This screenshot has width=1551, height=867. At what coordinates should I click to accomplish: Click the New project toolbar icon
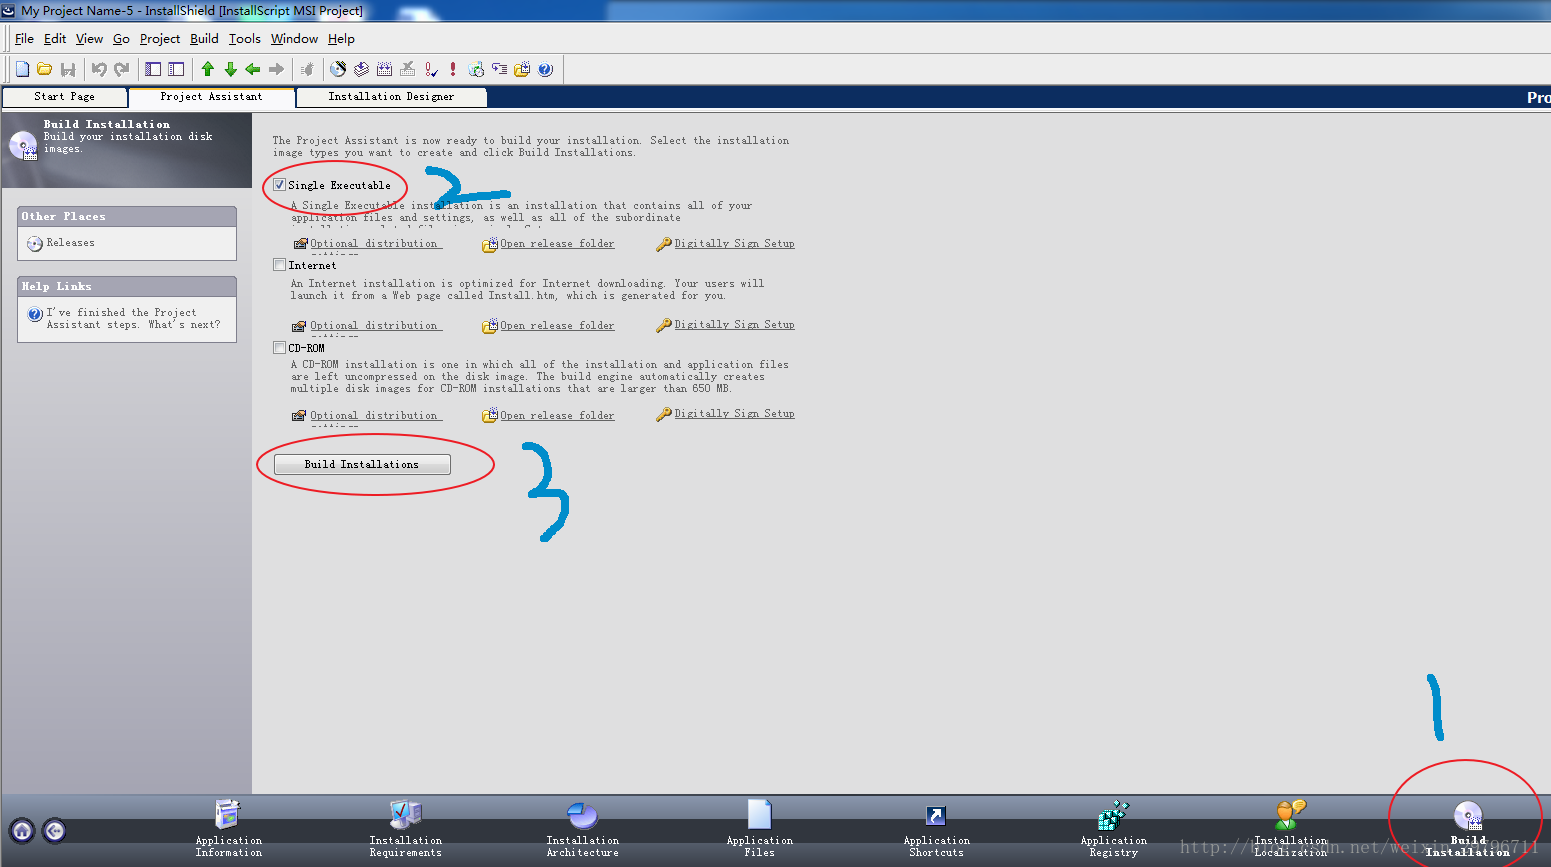pyautogui.click(x=22, y=69)
